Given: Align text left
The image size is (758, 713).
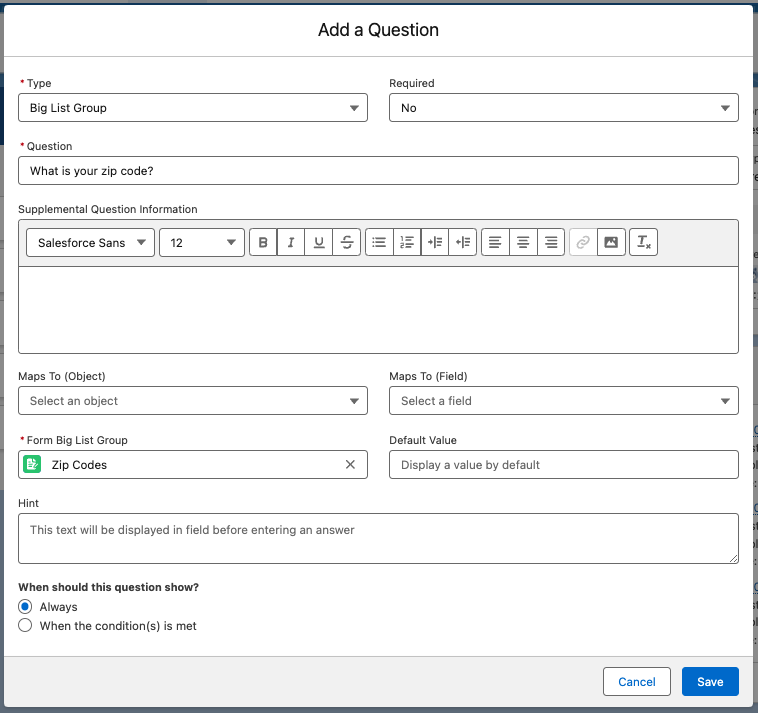Looking at the screenshot, I should pos(495,242).
